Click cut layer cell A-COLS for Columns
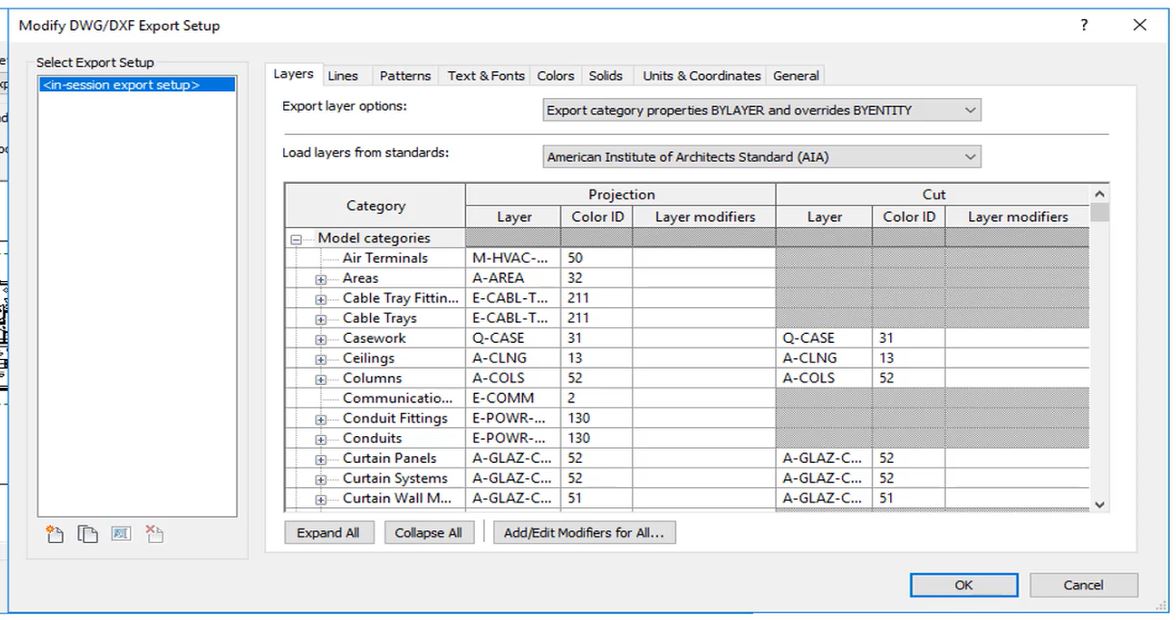 tap(824, 378)
